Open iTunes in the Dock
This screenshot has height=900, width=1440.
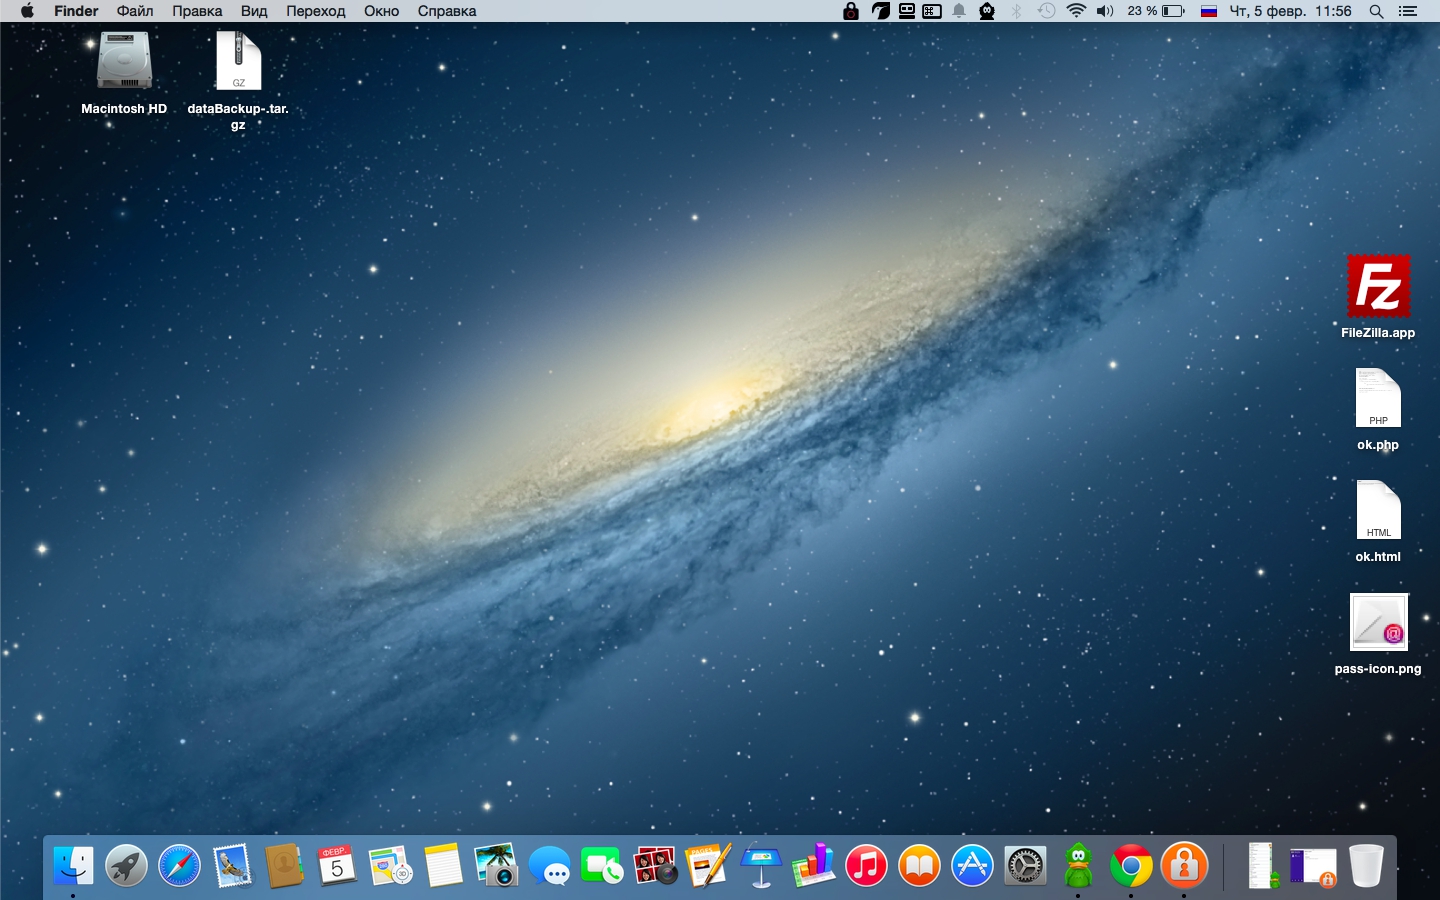click(x=866, y=866)
